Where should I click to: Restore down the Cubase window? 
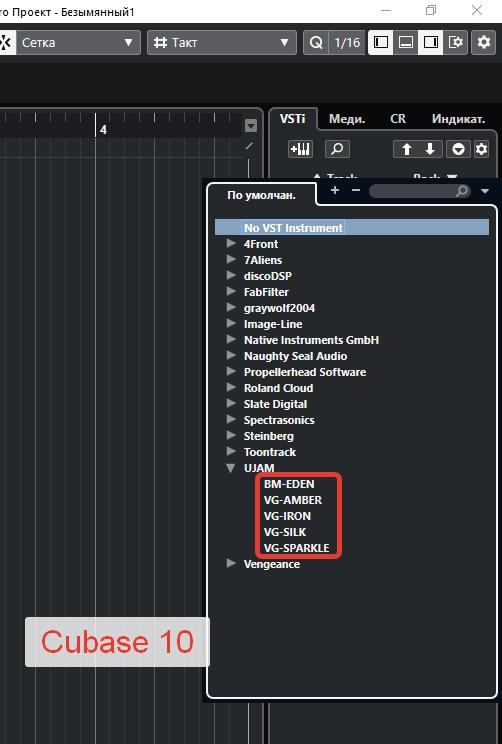pyautogui.click(x=431, y=10)
